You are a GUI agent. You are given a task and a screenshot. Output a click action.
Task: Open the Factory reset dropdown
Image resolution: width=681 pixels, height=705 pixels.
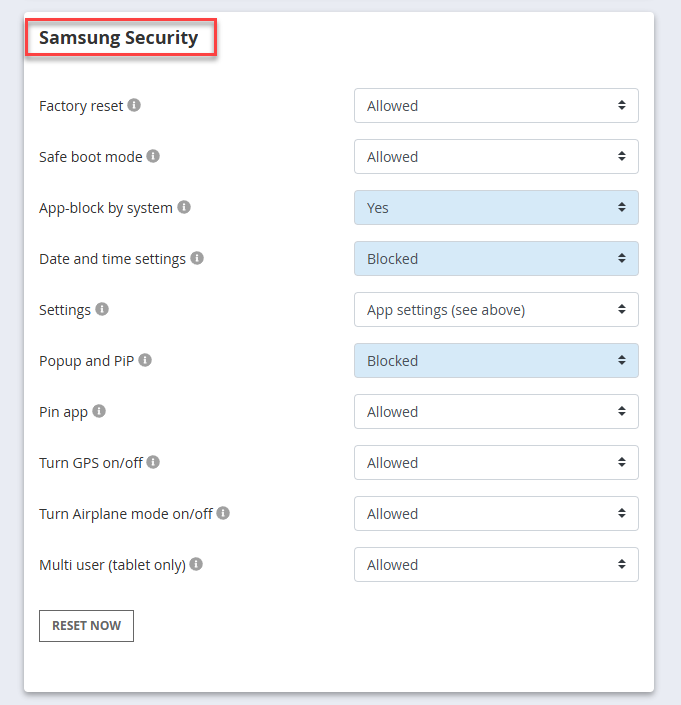point(496,106)
